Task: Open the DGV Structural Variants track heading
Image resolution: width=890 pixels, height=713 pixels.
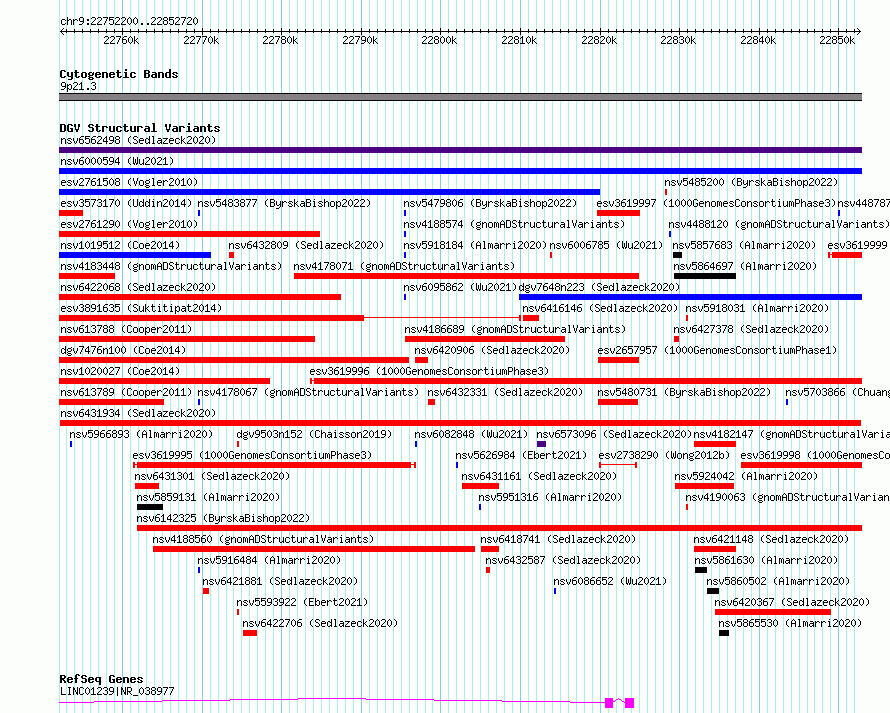Action: pyautogui.click(x=140, y=128)
